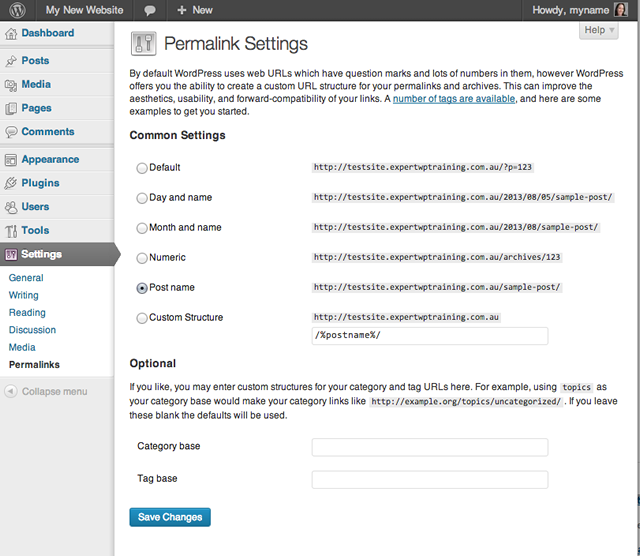Click the Appearance sidebar icon
640x556 pixels.
coord(11,160)
